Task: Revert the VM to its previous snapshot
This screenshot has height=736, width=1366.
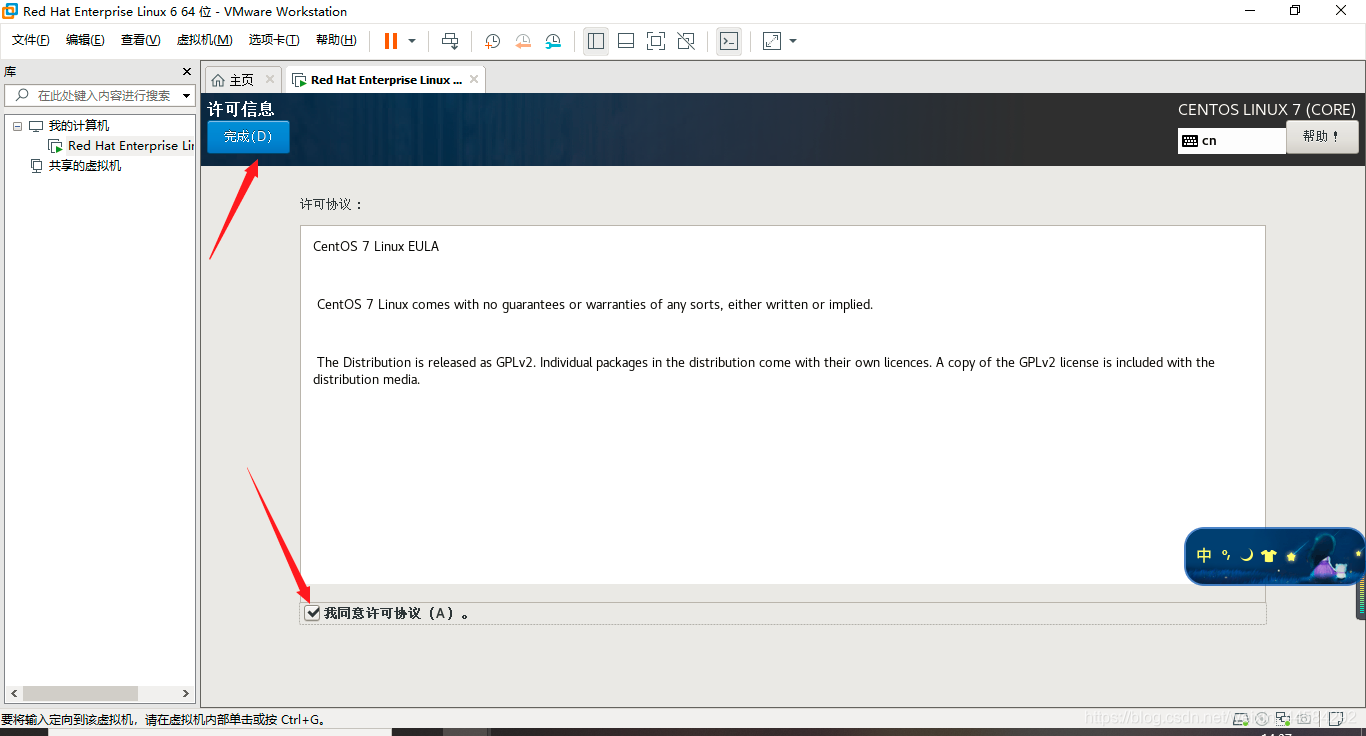Action: point(523,41)
